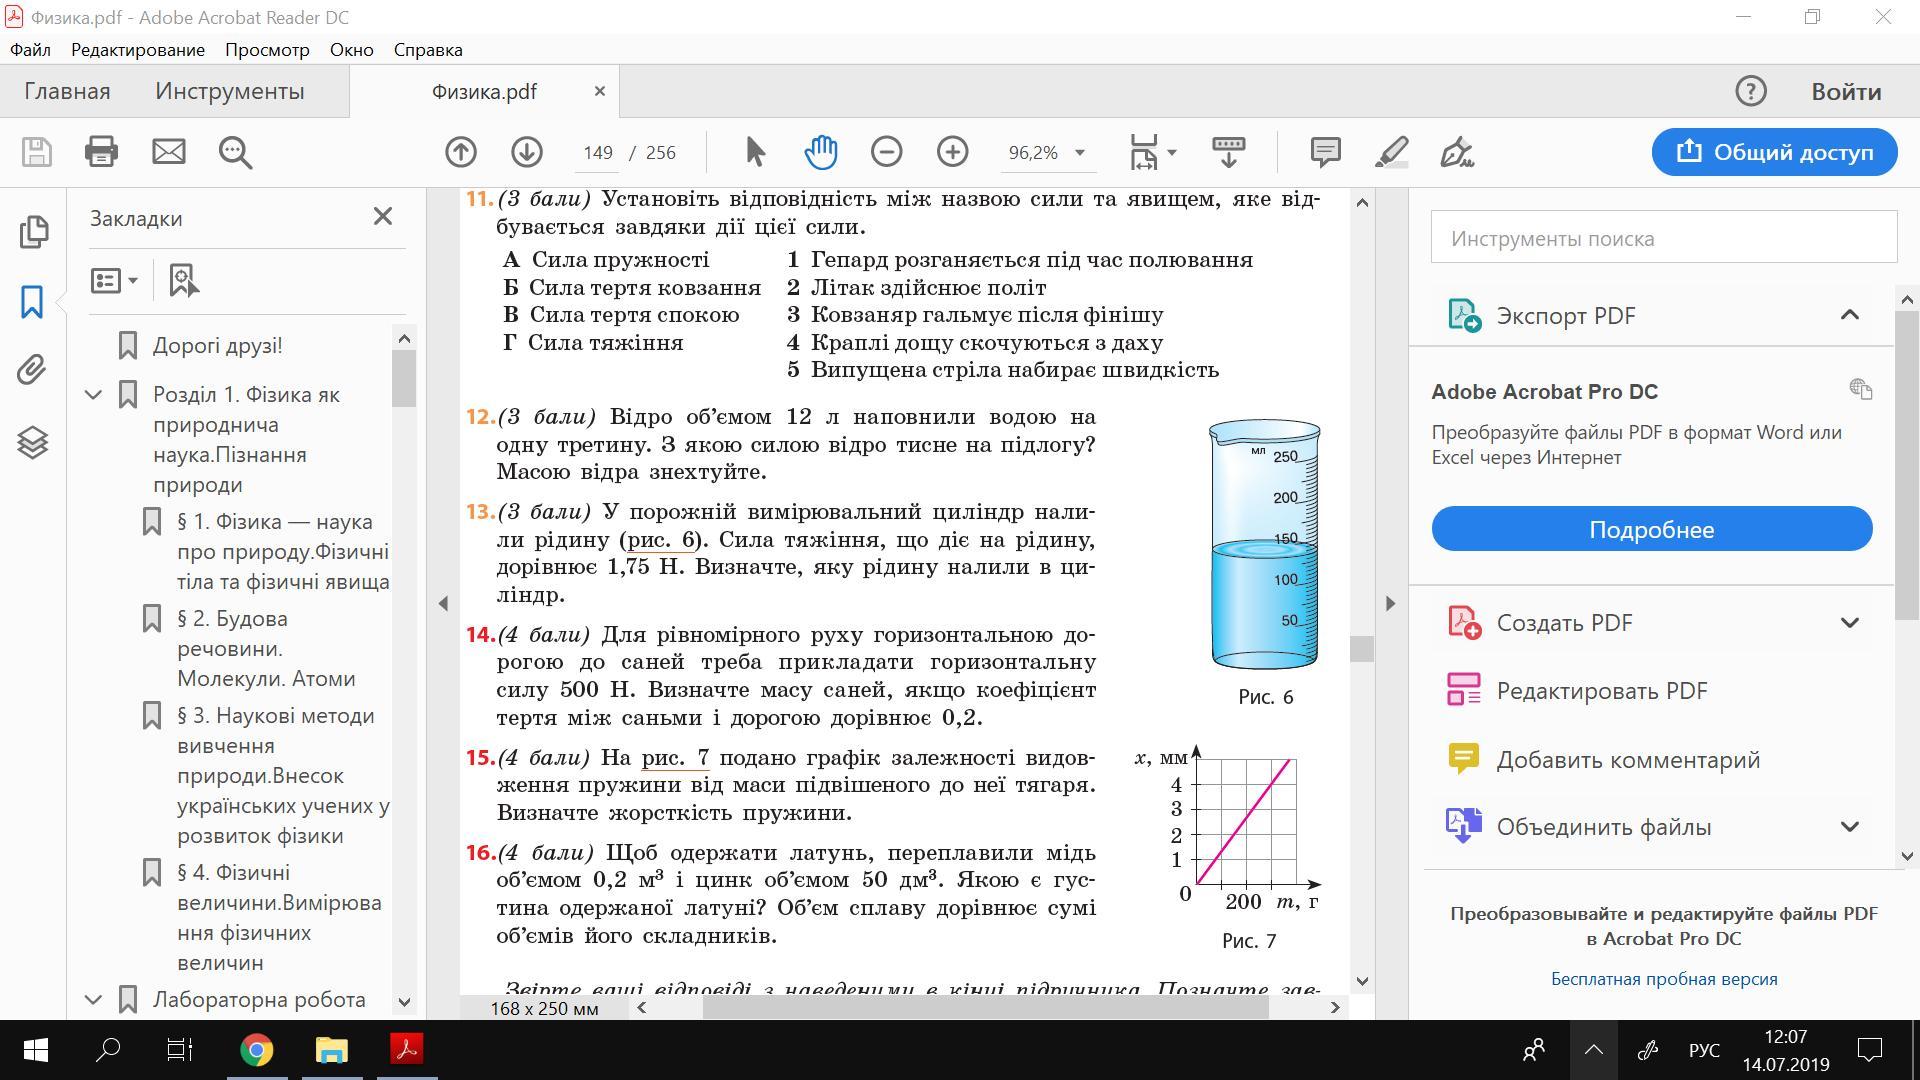The image size is (1920, 1080).
Task: Zoom in with the plus icon
Action: coord(952,152)
